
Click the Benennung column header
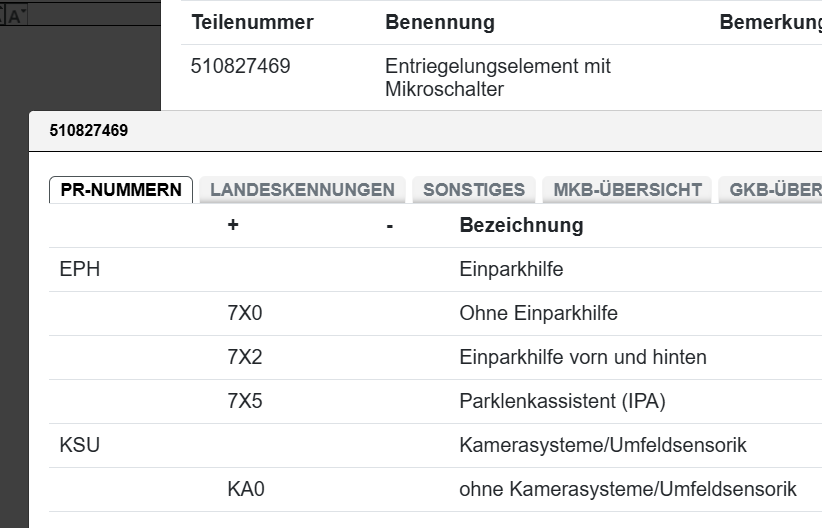point(440,22)
